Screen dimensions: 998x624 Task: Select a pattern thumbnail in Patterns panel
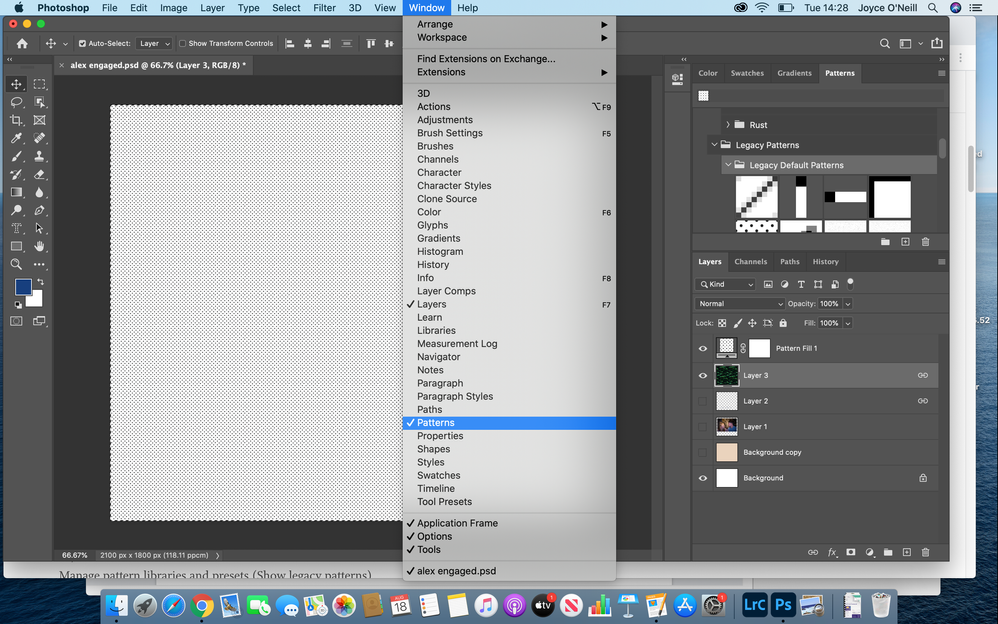click(757, 197)
